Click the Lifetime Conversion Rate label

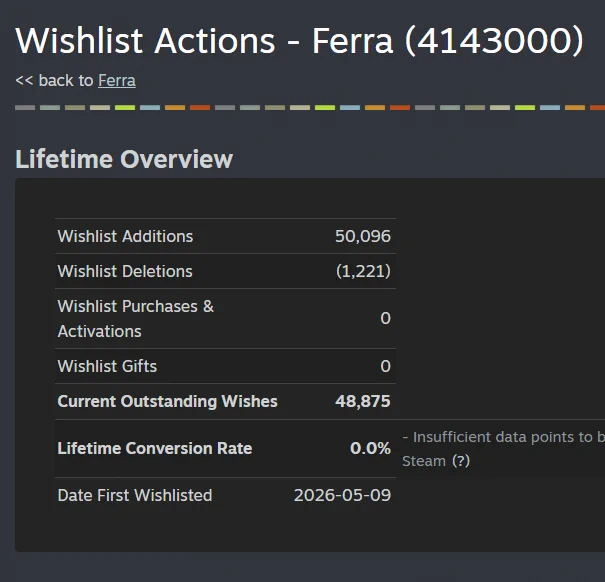[x=155, y=448]
